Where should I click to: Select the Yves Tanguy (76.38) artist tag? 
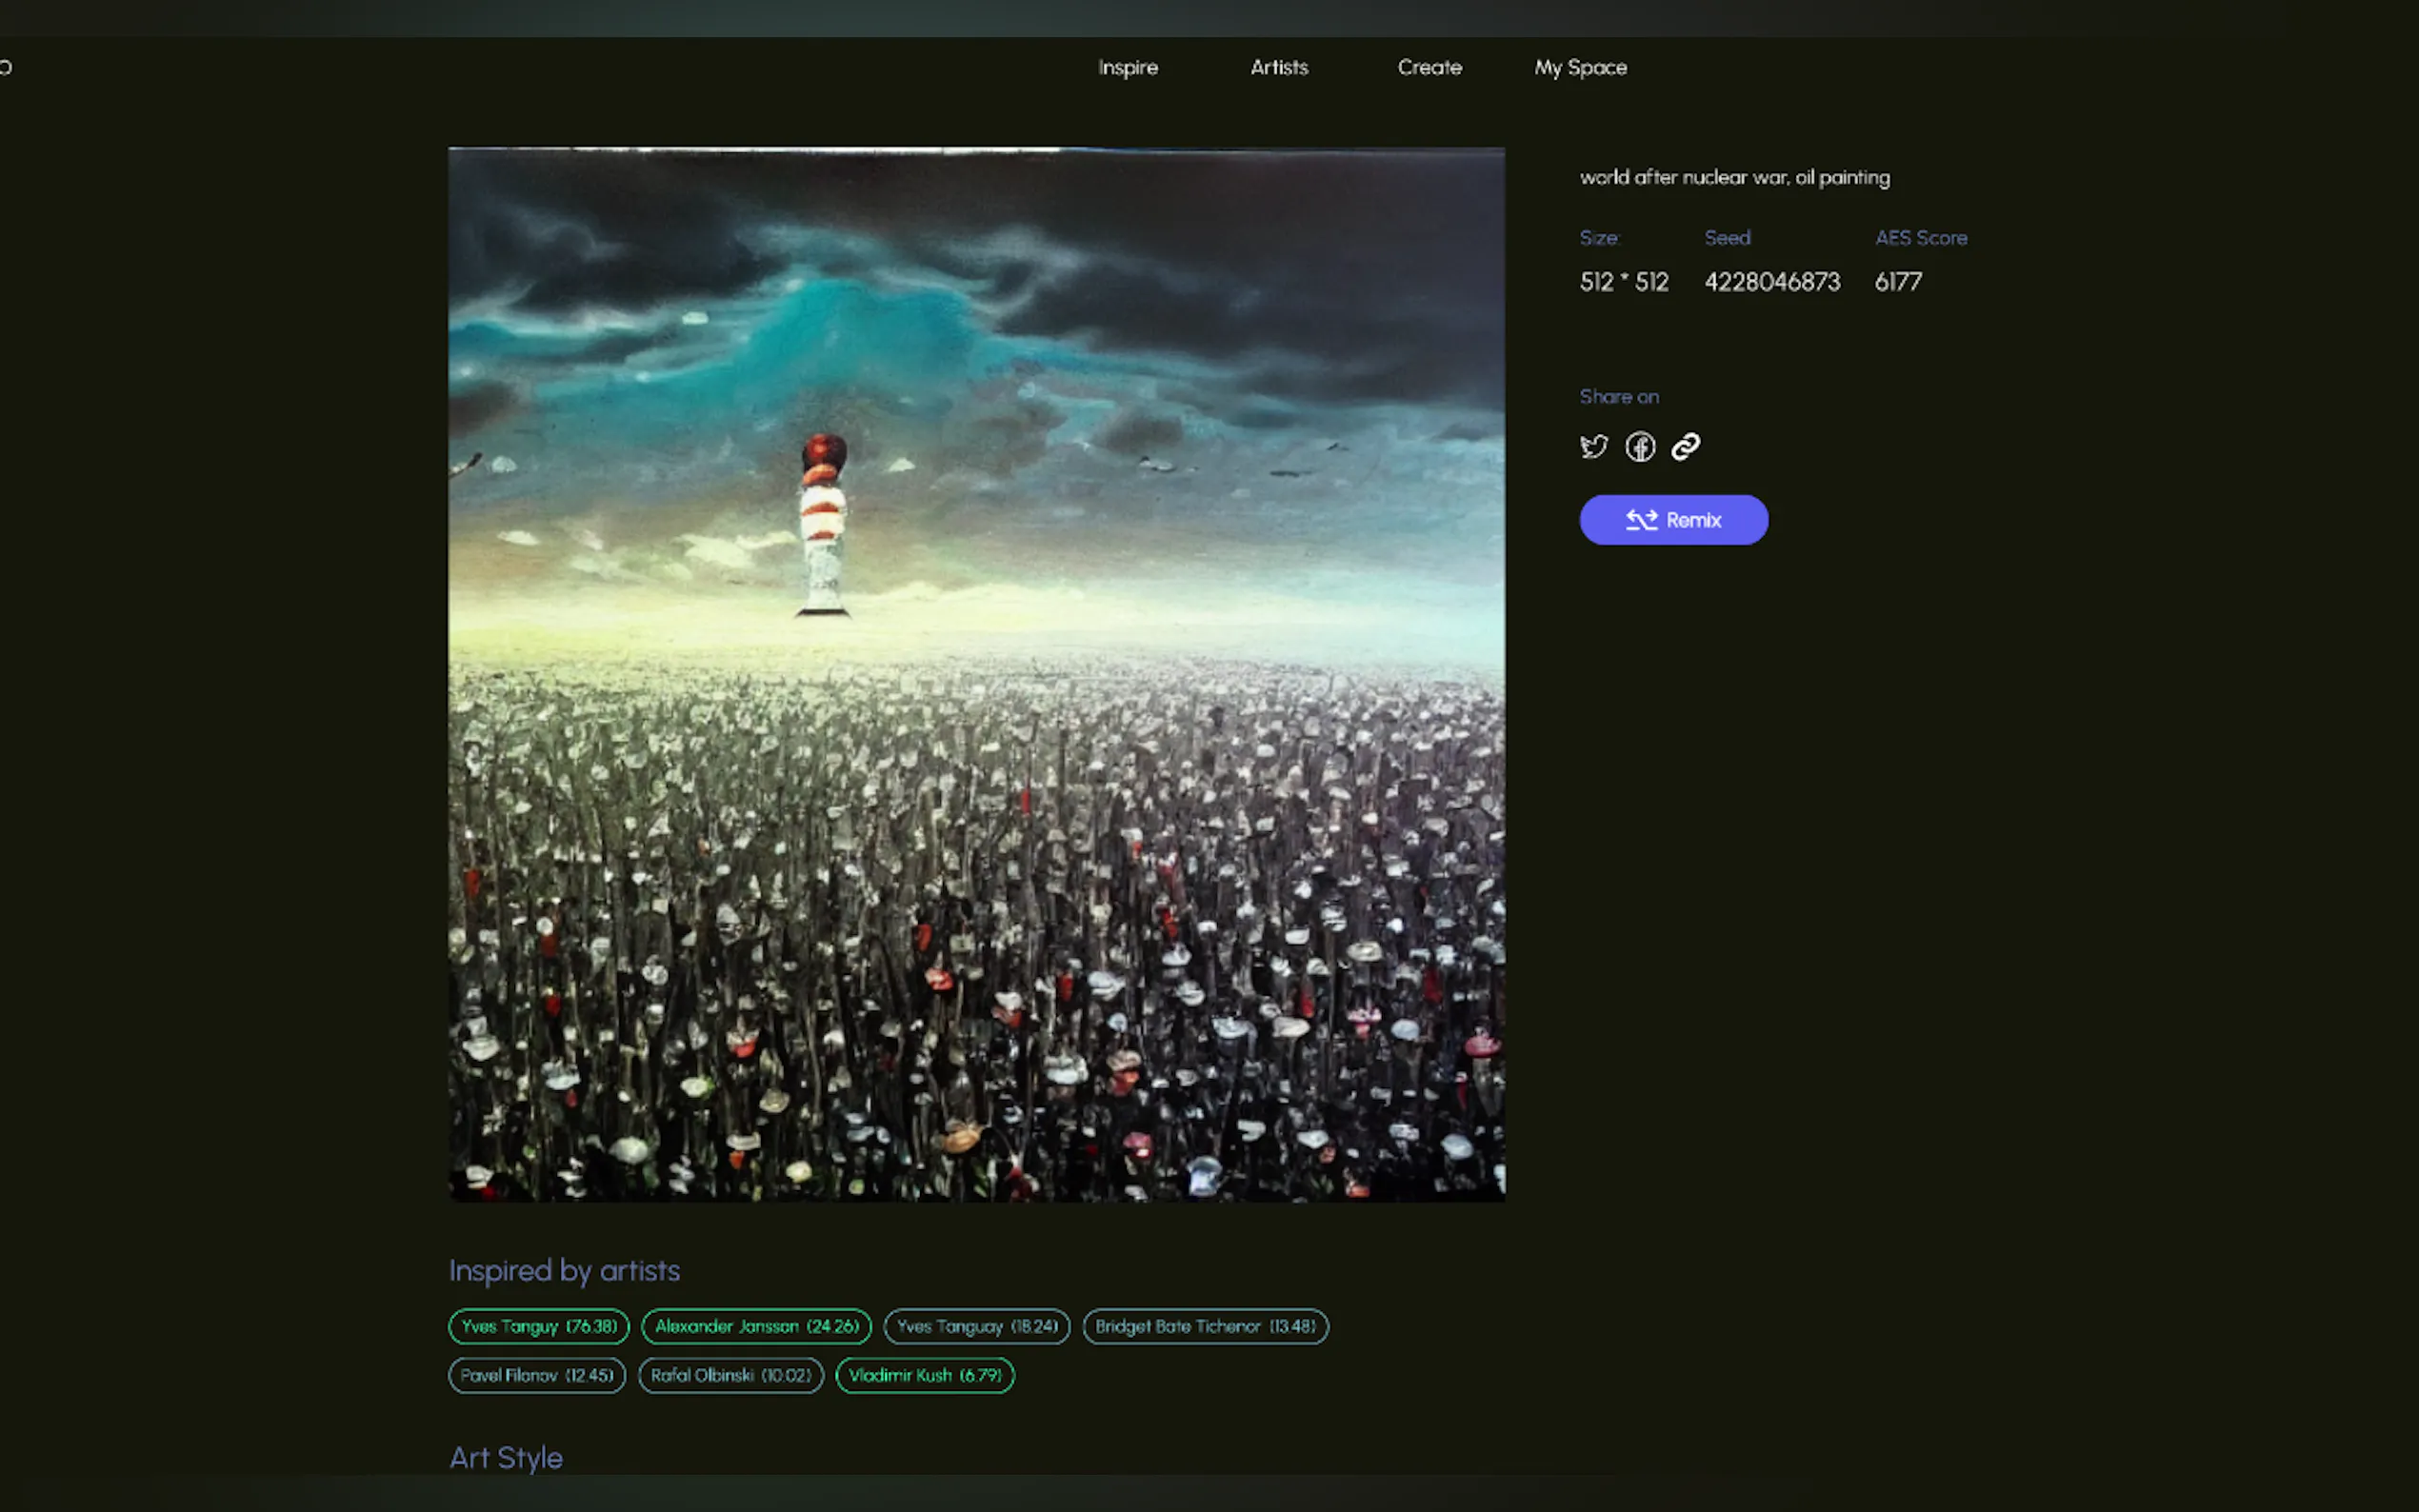tap(539, 1326)
